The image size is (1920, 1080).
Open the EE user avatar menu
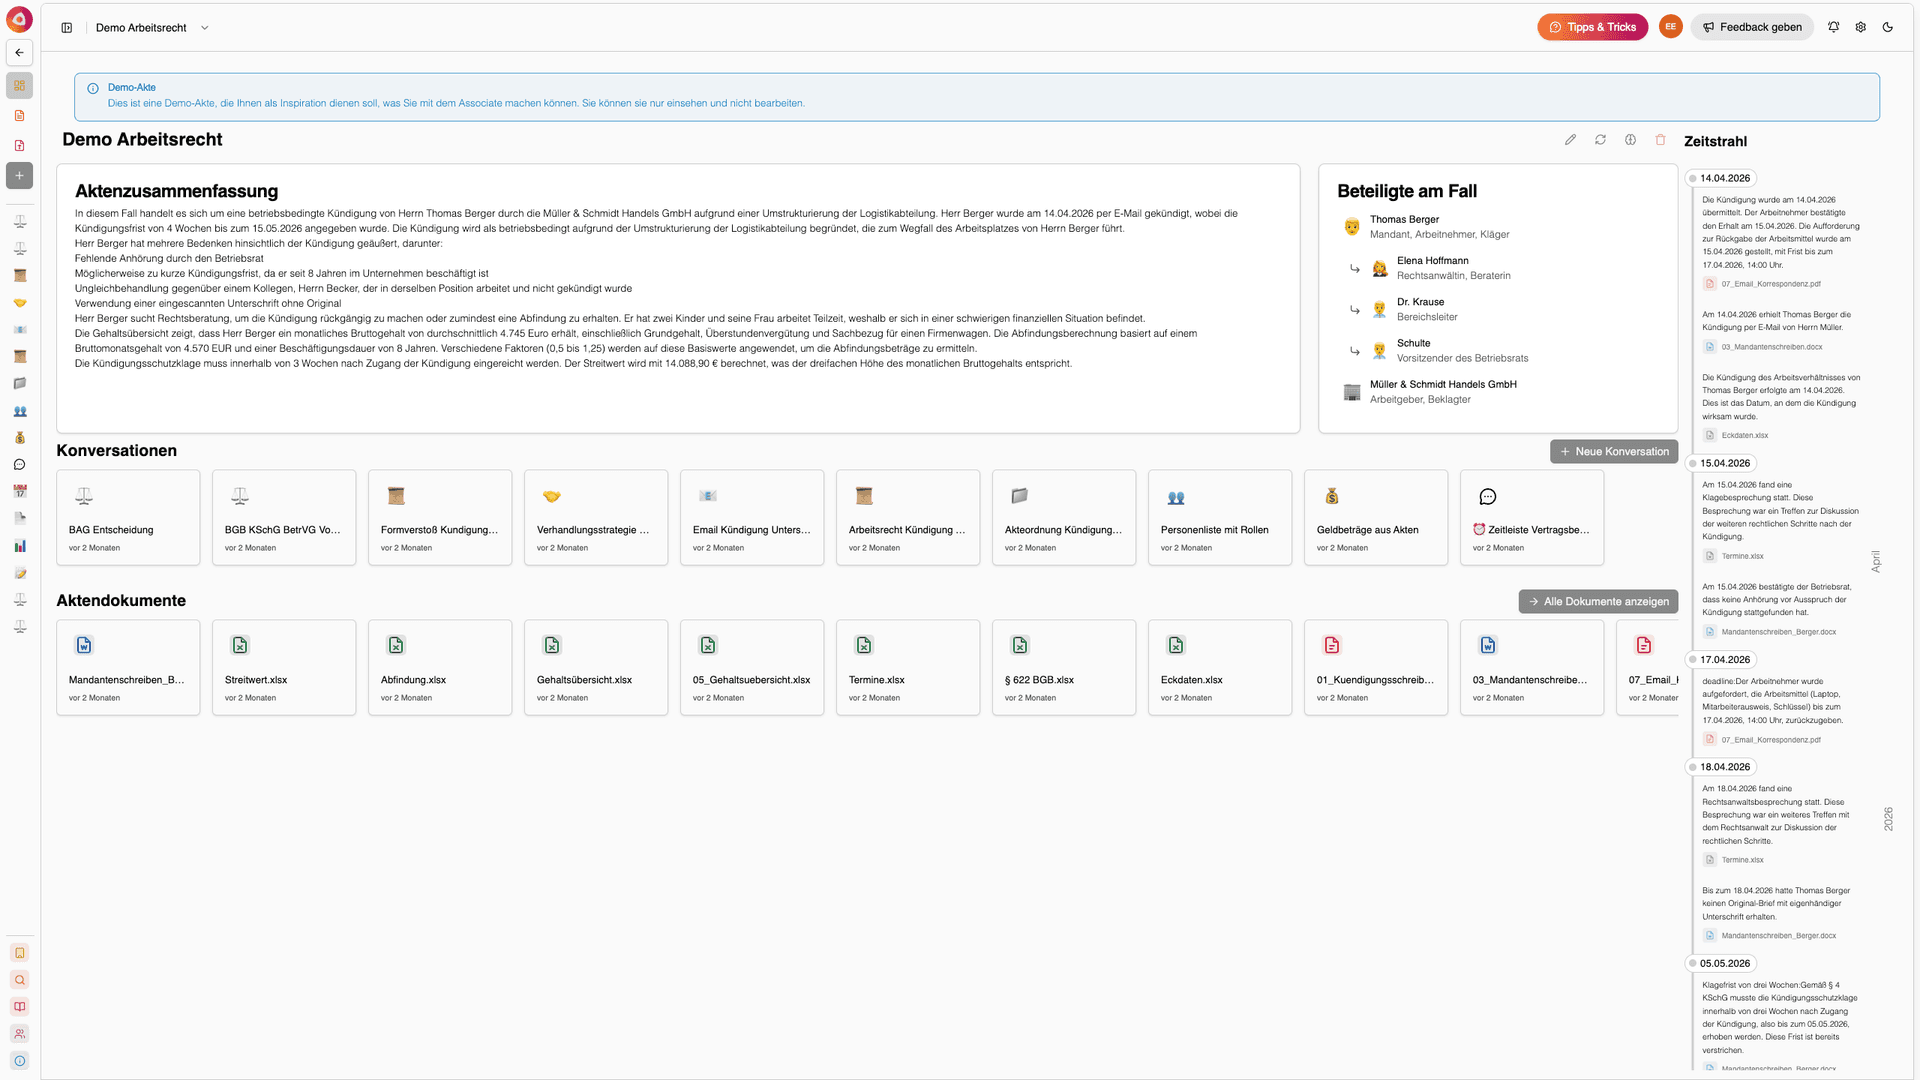pos(1670,27)
